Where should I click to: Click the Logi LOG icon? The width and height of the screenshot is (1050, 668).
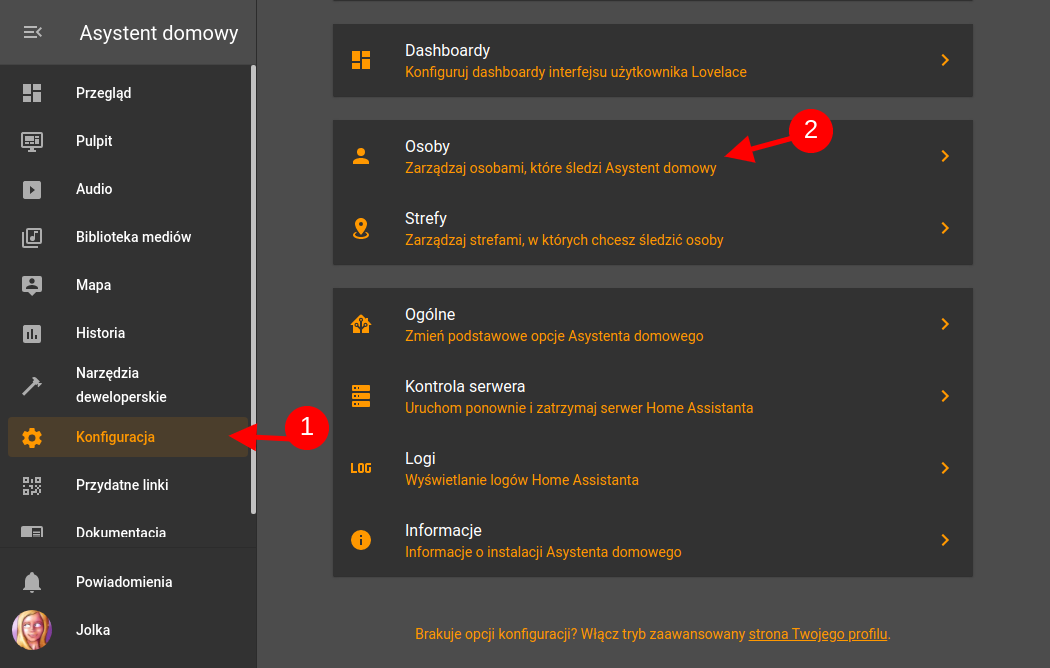coord(361,468)
